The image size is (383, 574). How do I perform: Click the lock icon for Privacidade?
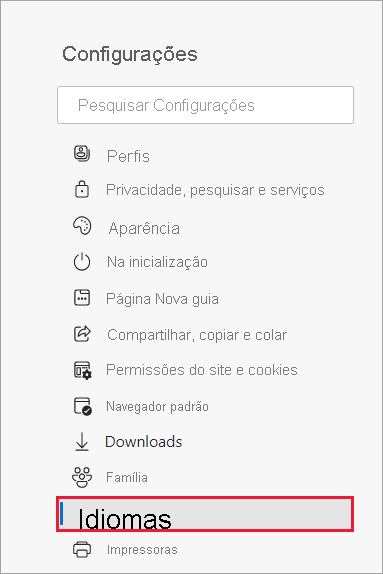coord(82,189)
